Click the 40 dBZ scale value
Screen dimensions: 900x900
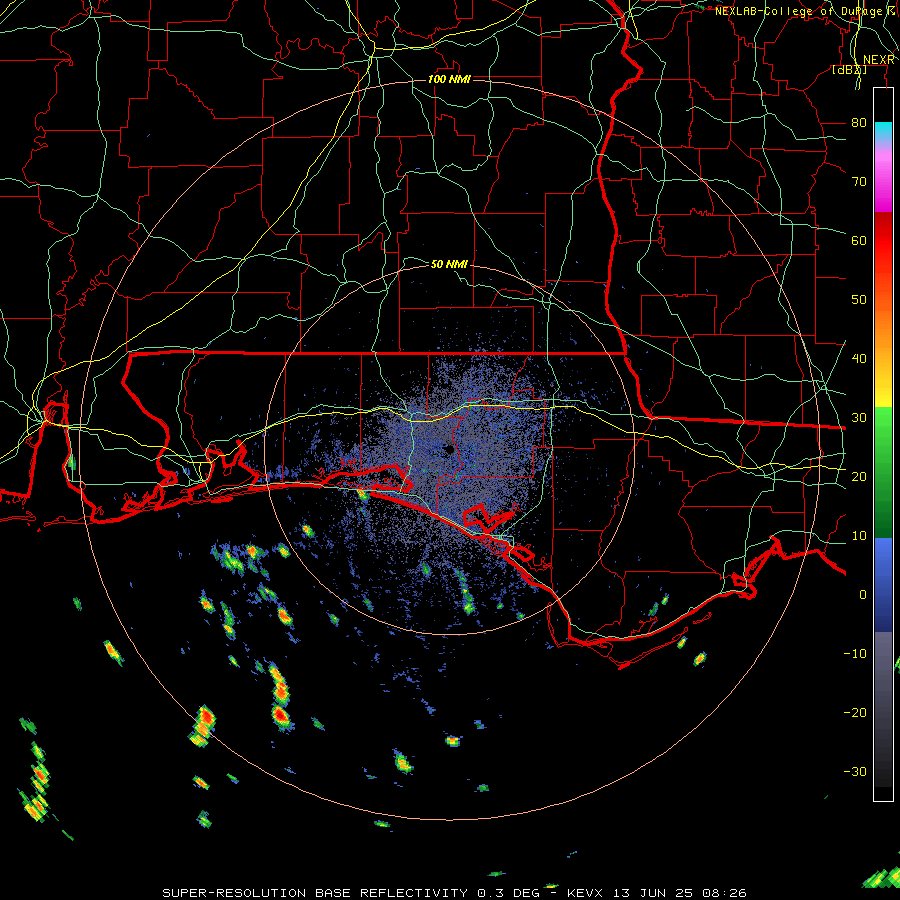(859, 359)
